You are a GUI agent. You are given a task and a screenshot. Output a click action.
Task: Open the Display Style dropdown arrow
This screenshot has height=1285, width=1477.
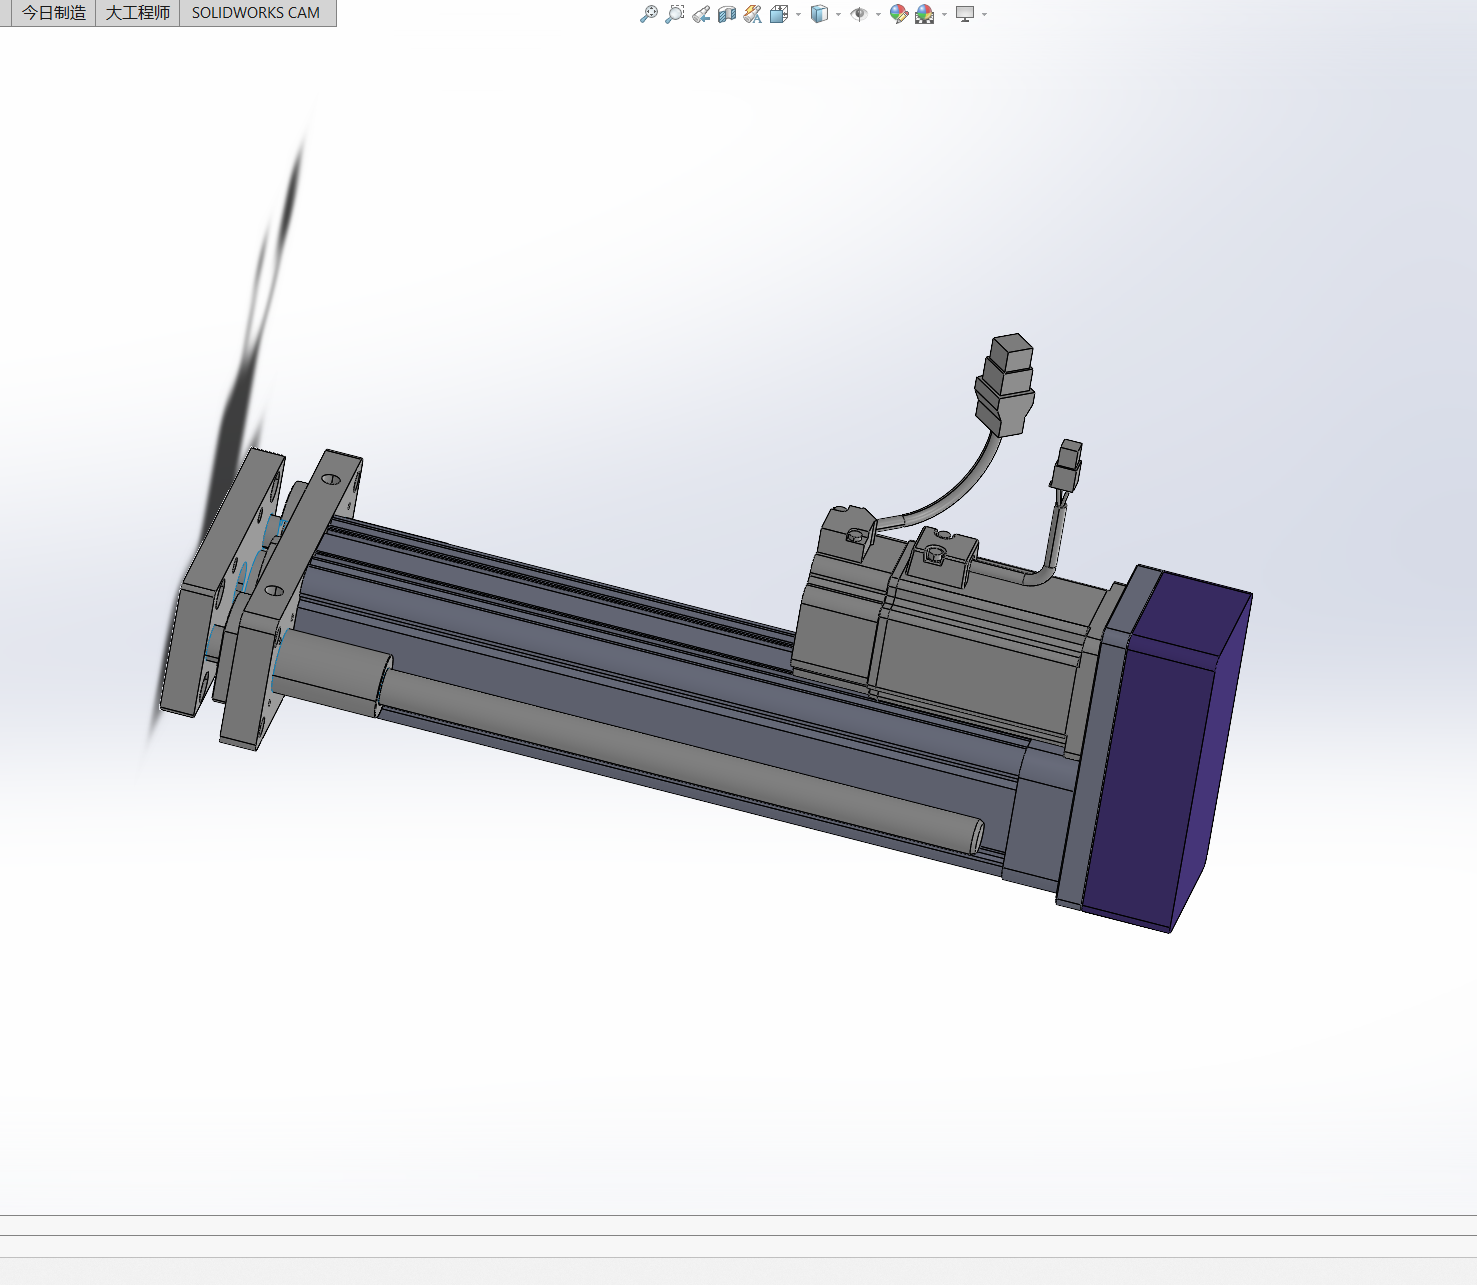pos(838,14)
